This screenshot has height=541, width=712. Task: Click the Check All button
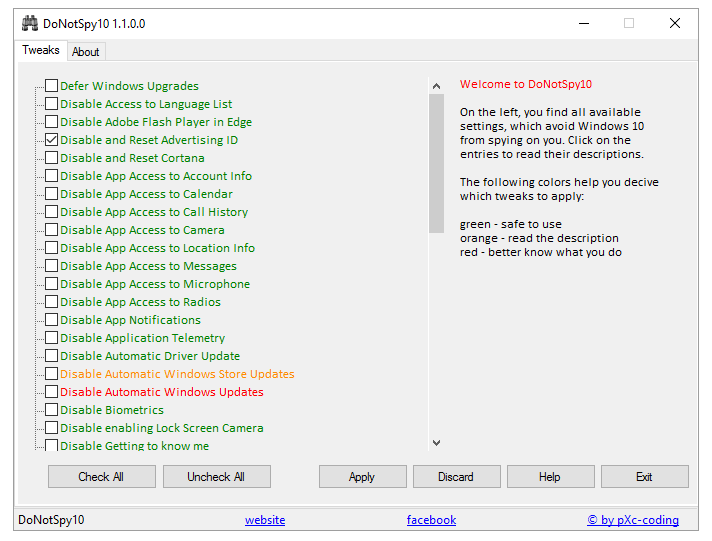coord(102,476)
